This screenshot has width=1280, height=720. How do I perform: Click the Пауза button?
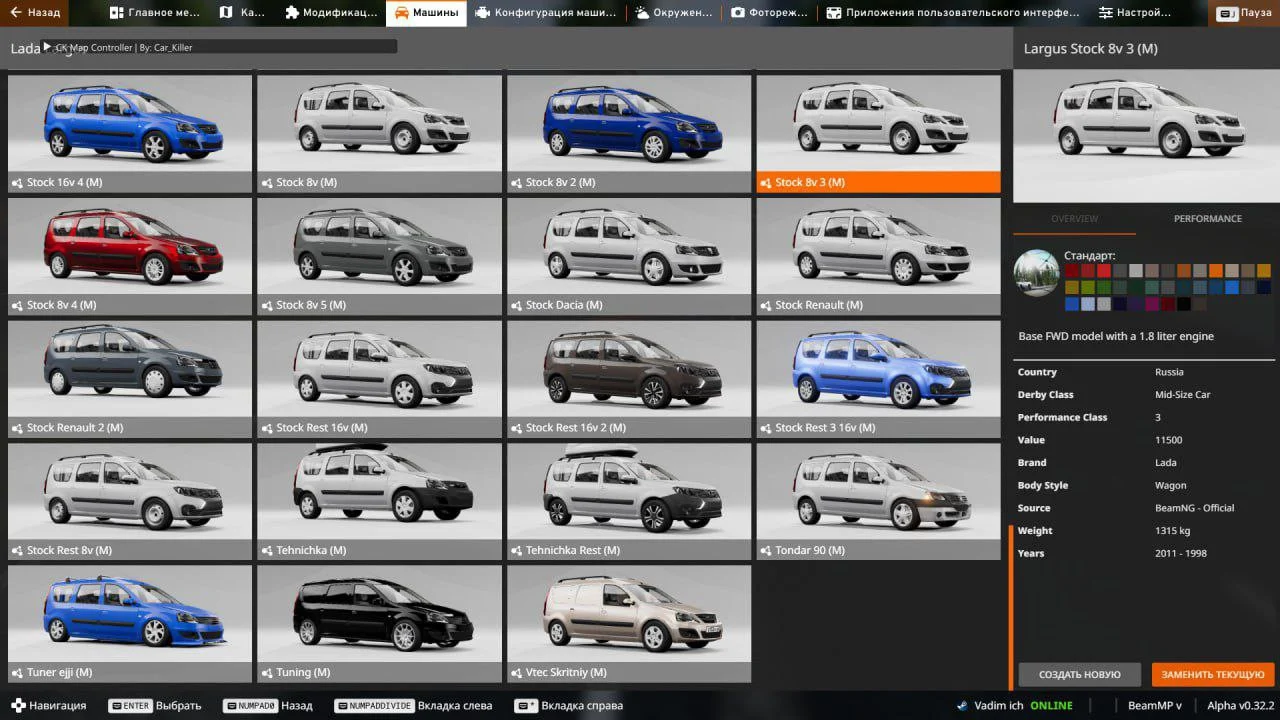click(x=1244, y=13)
